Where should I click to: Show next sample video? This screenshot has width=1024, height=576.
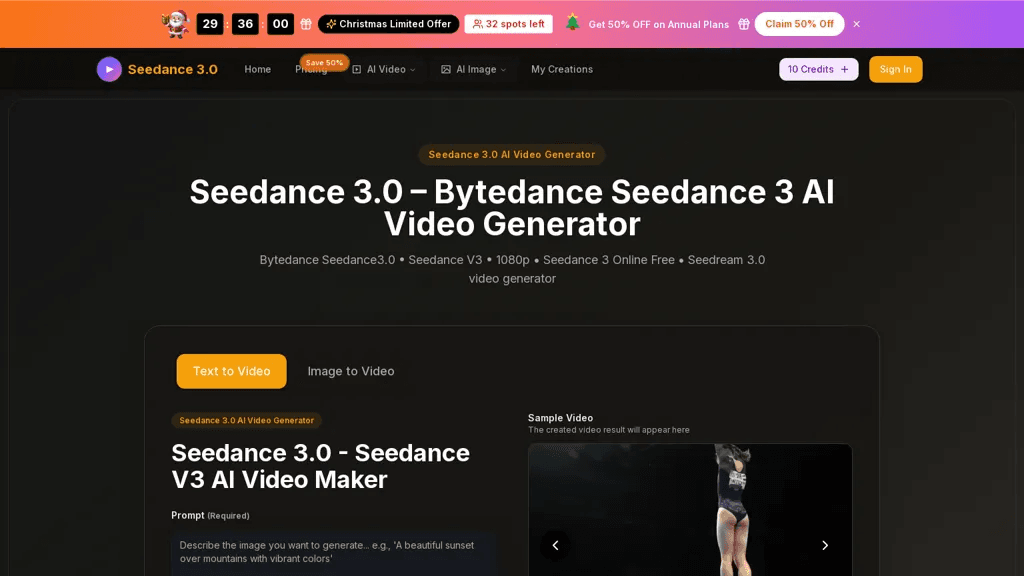(825, 545)
